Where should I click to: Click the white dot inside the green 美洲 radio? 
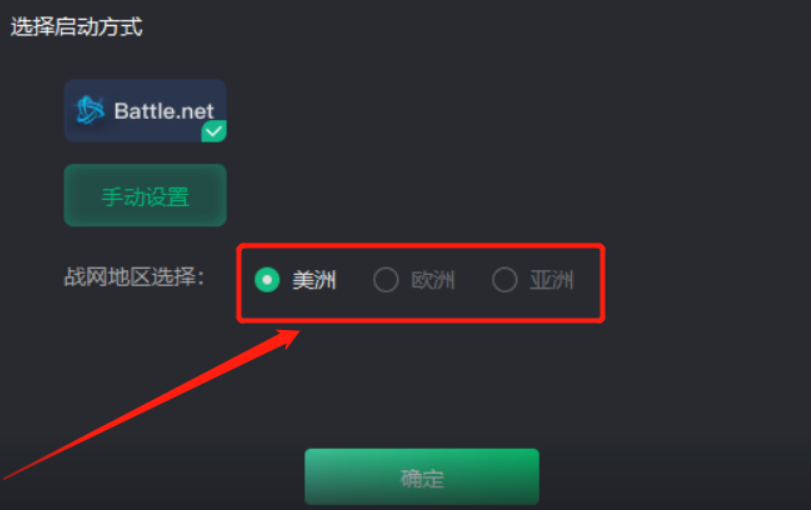pyautogui.click(x=267, y=280)
